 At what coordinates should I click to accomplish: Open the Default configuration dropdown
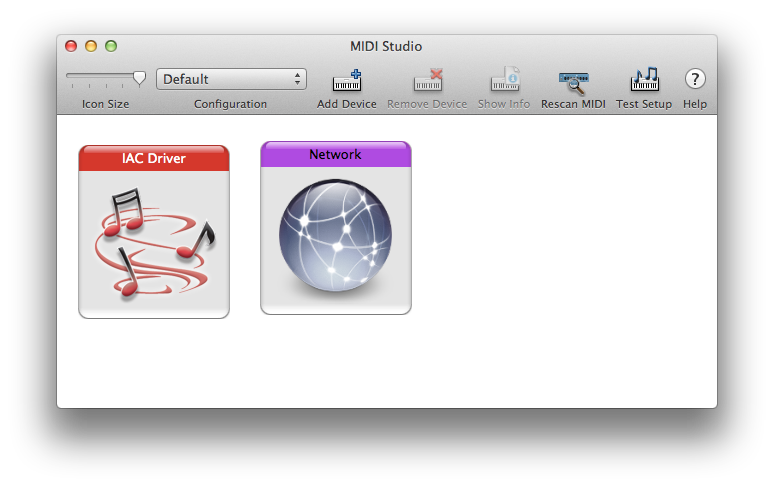click(230, 79)
